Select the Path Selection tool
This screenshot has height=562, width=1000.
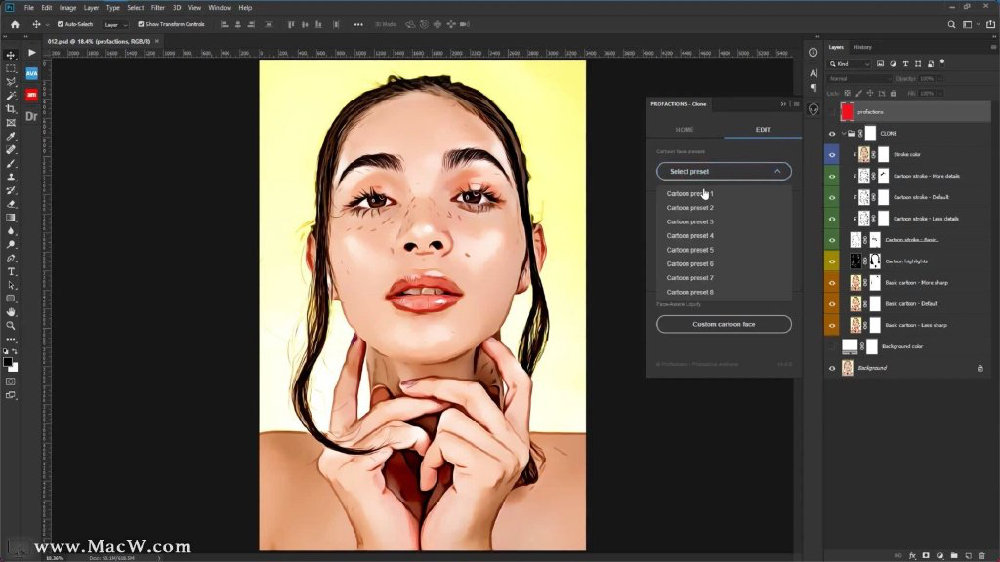pyautogui.click(x=11, y=285)
